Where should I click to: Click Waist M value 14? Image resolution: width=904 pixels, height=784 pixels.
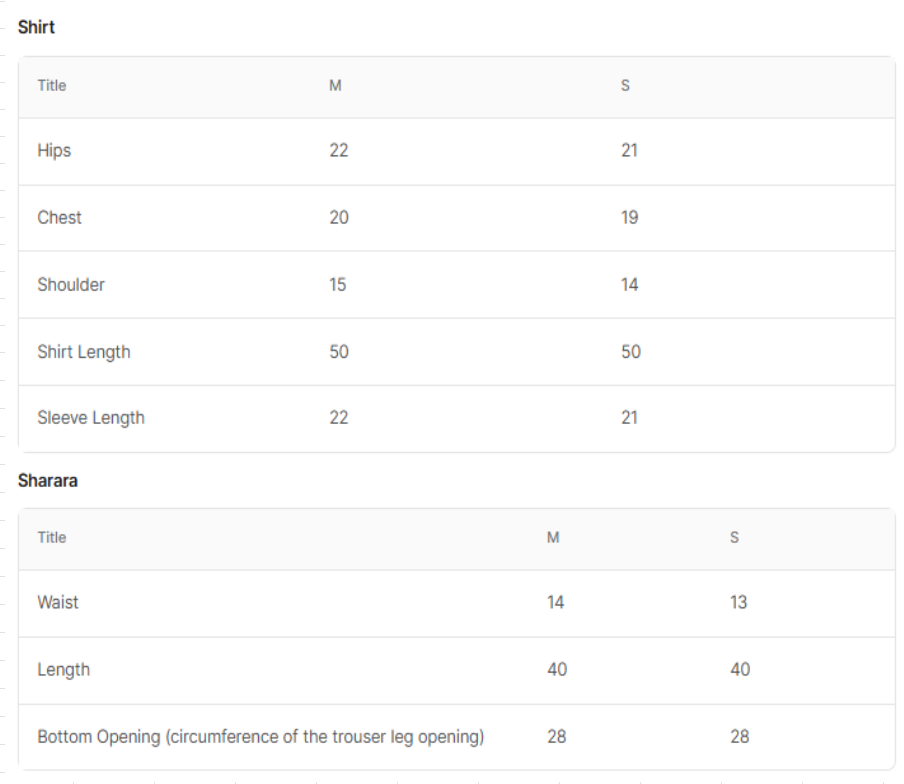click(556, 602)
